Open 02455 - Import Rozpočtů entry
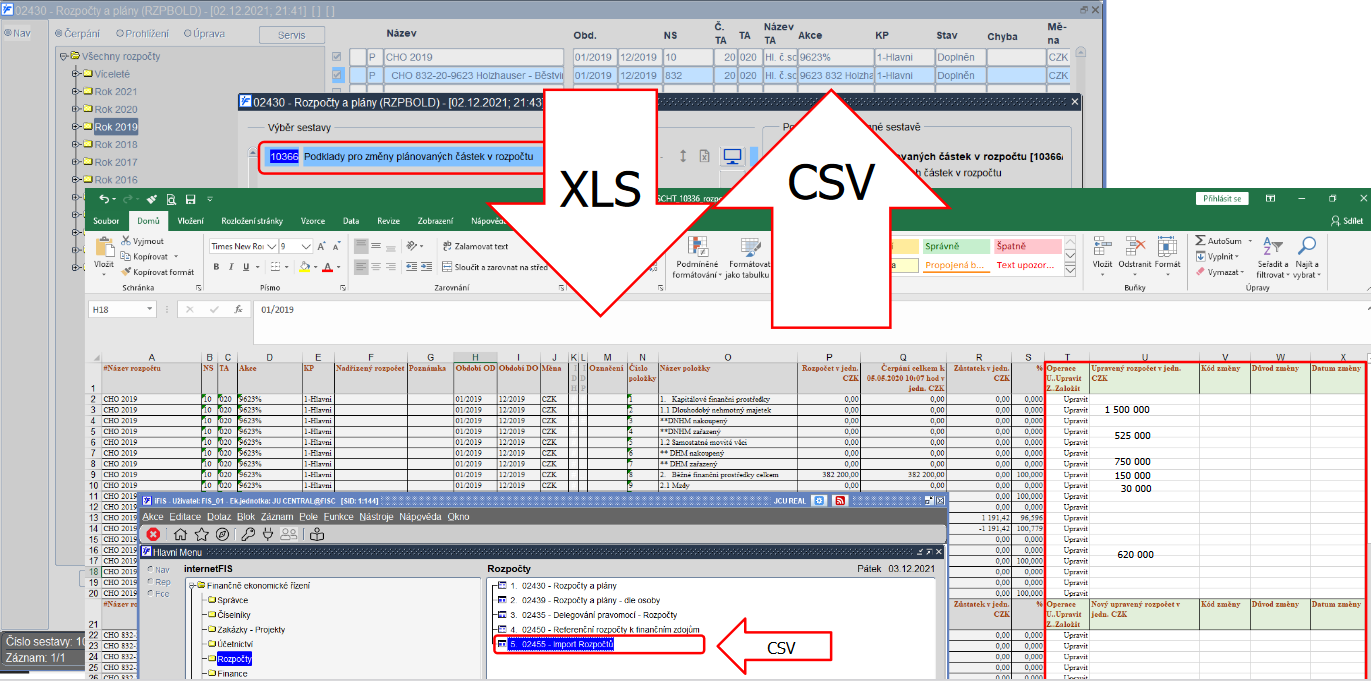1371x681 pixels. (561, 644)
